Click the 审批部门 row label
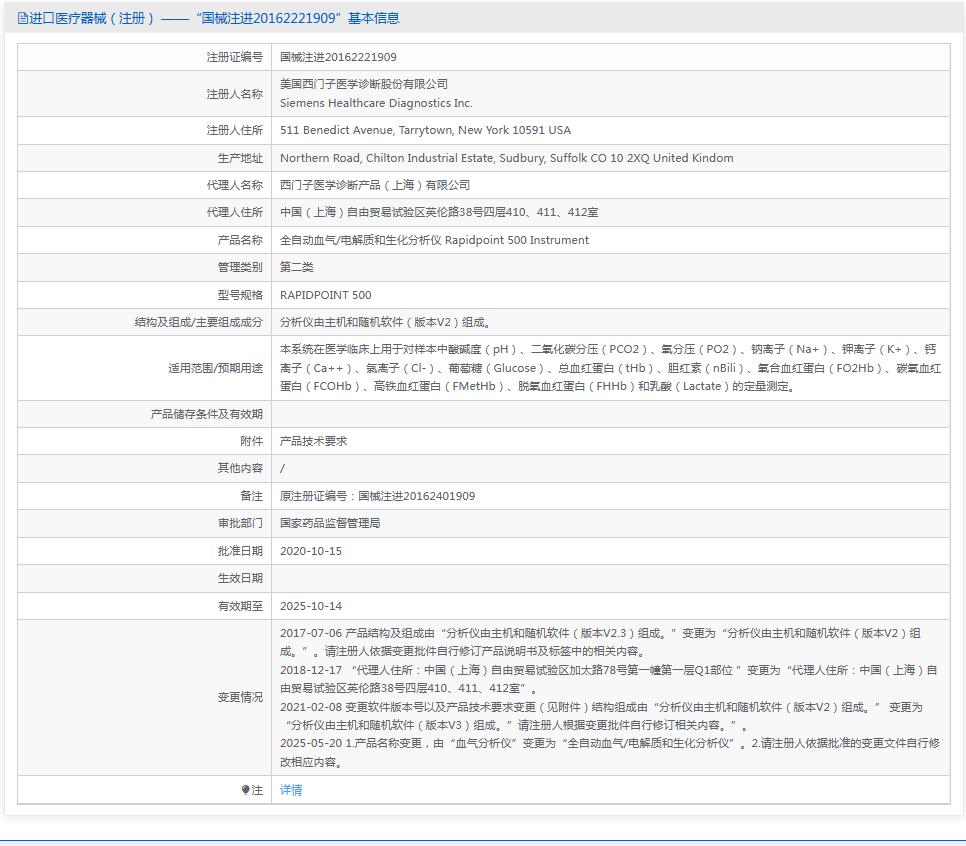This screenshot has height=846, width=966. (x=240, y=523)
